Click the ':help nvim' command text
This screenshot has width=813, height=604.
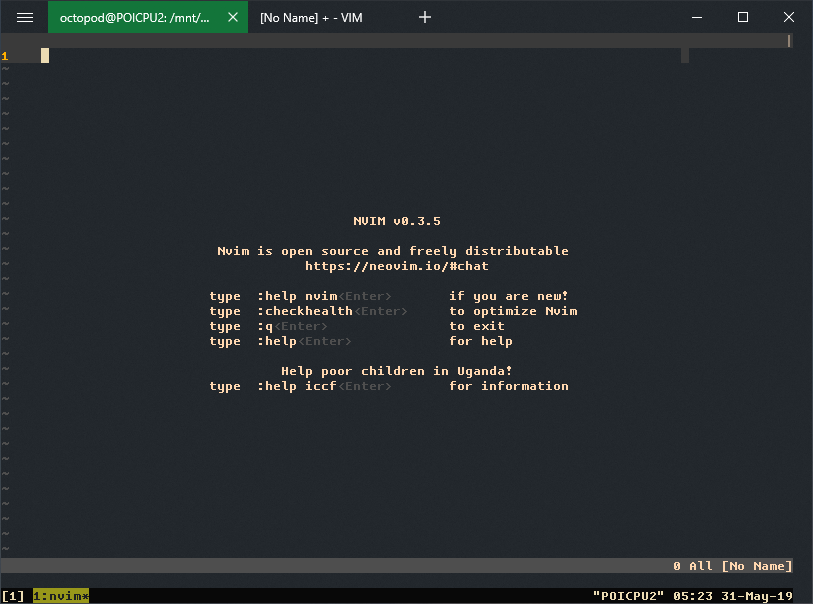click(297, 296)
